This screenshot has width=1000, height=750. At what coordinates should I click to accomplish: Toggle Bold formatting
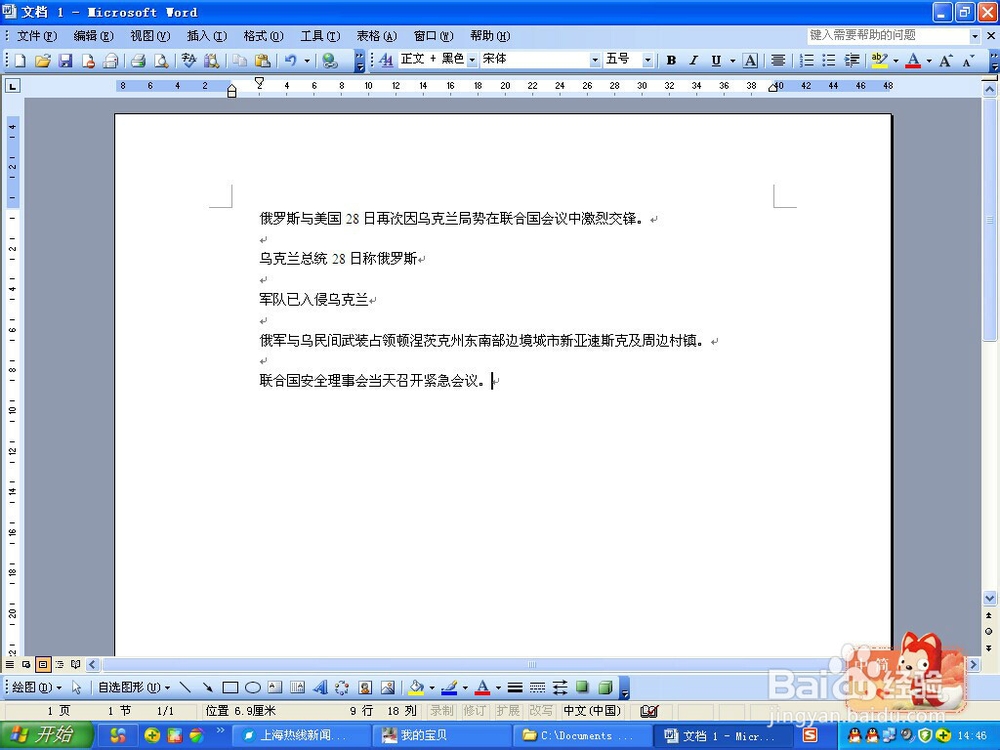[x=671, y=60]
